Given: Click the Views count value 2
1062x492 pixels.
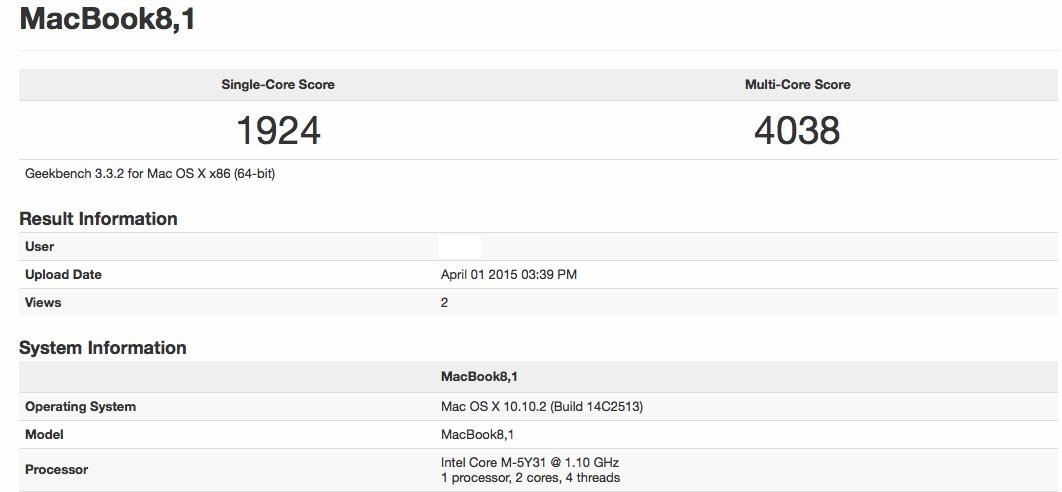Looking at the screenshot, I should point(444,303).
